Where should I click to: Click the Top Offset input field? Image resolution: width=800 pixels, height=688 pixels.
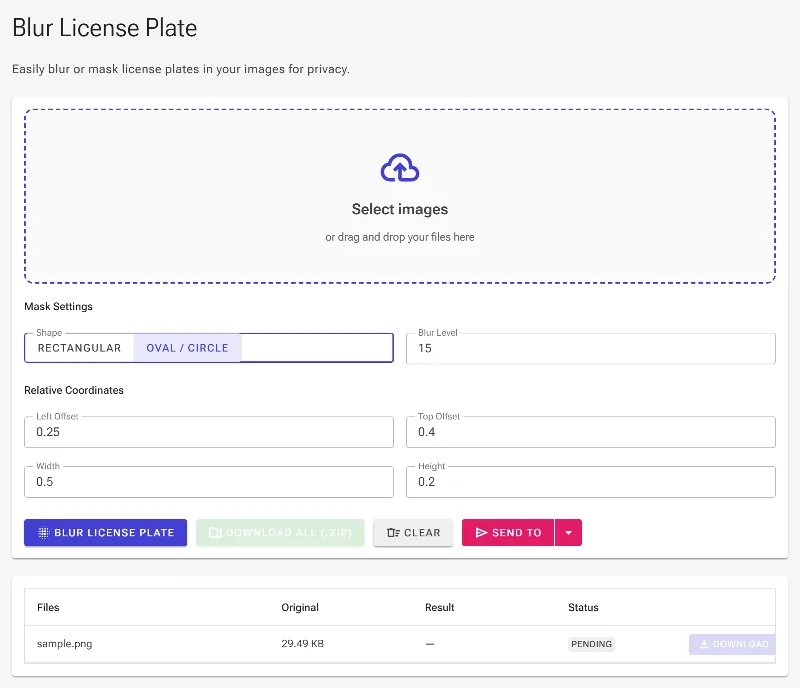tap(591, 432)
